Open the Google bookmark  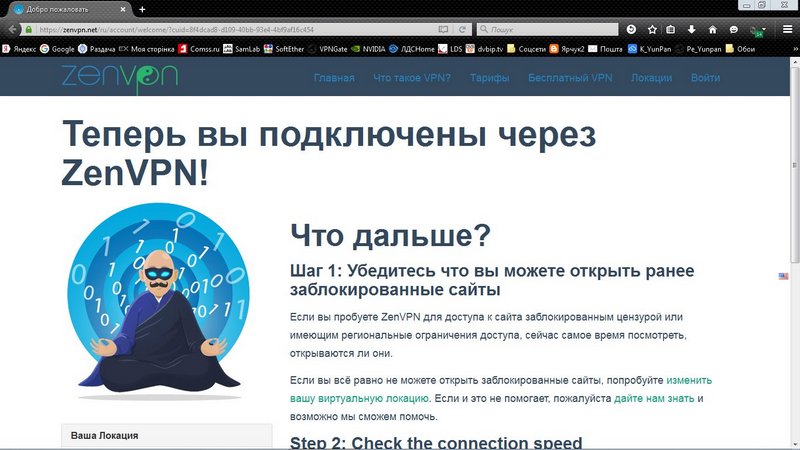click(x=58, y=49)
